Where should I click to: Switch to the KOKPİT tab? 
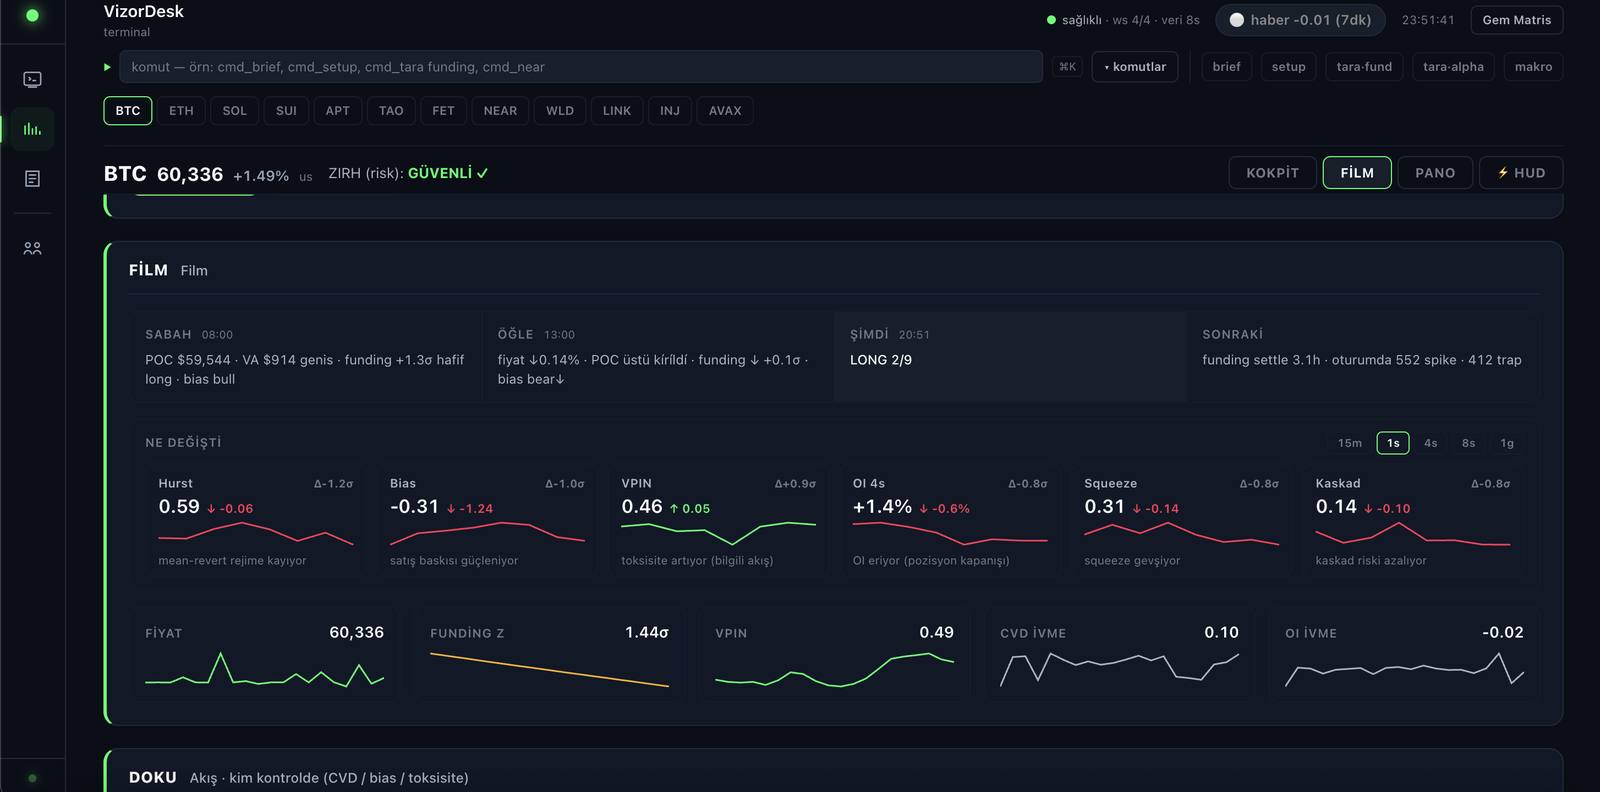pyautogui.click(x=1272, y=173)
